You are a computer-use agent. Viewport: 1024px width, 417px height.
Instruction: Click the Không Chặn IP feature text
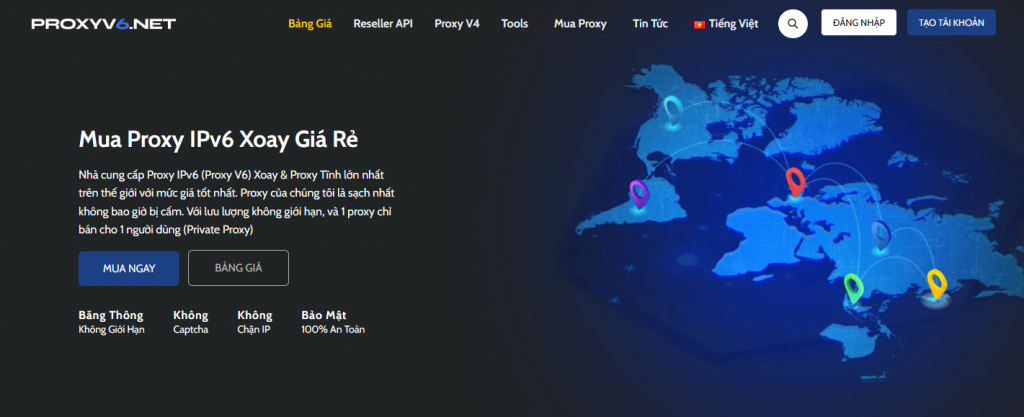(x=255, y=322)
